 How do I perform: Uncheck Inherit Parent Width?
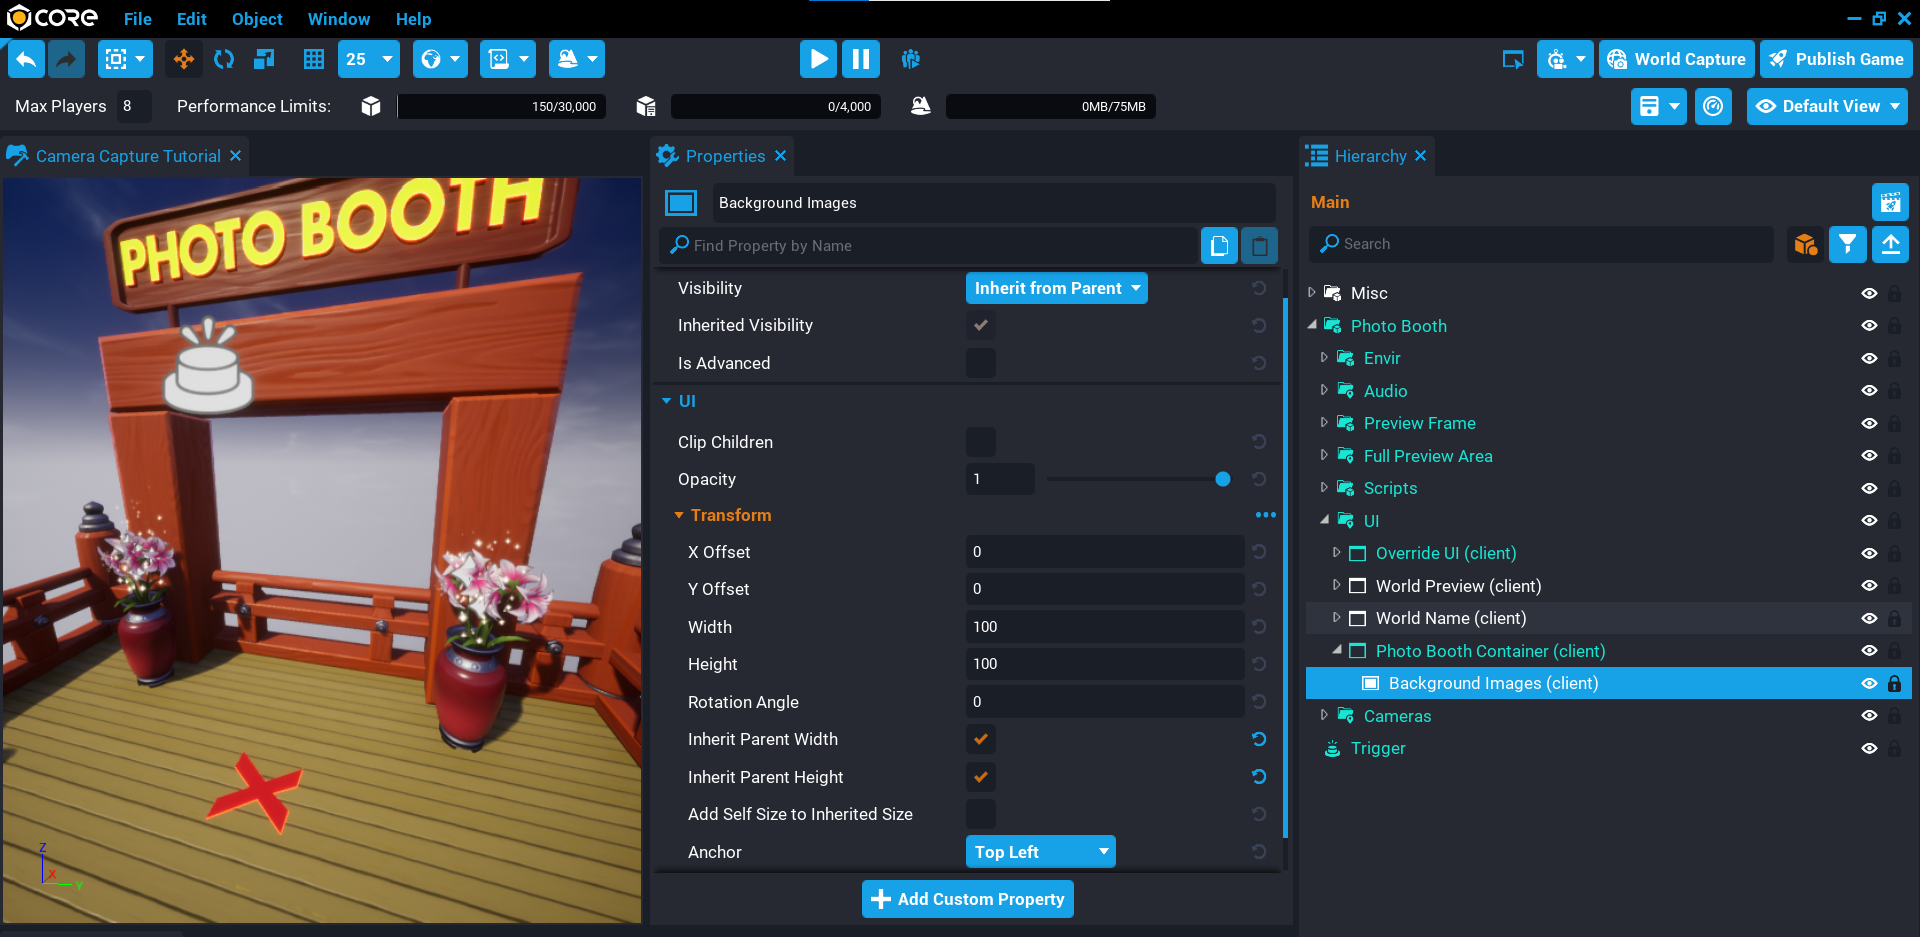coord(980,739)
